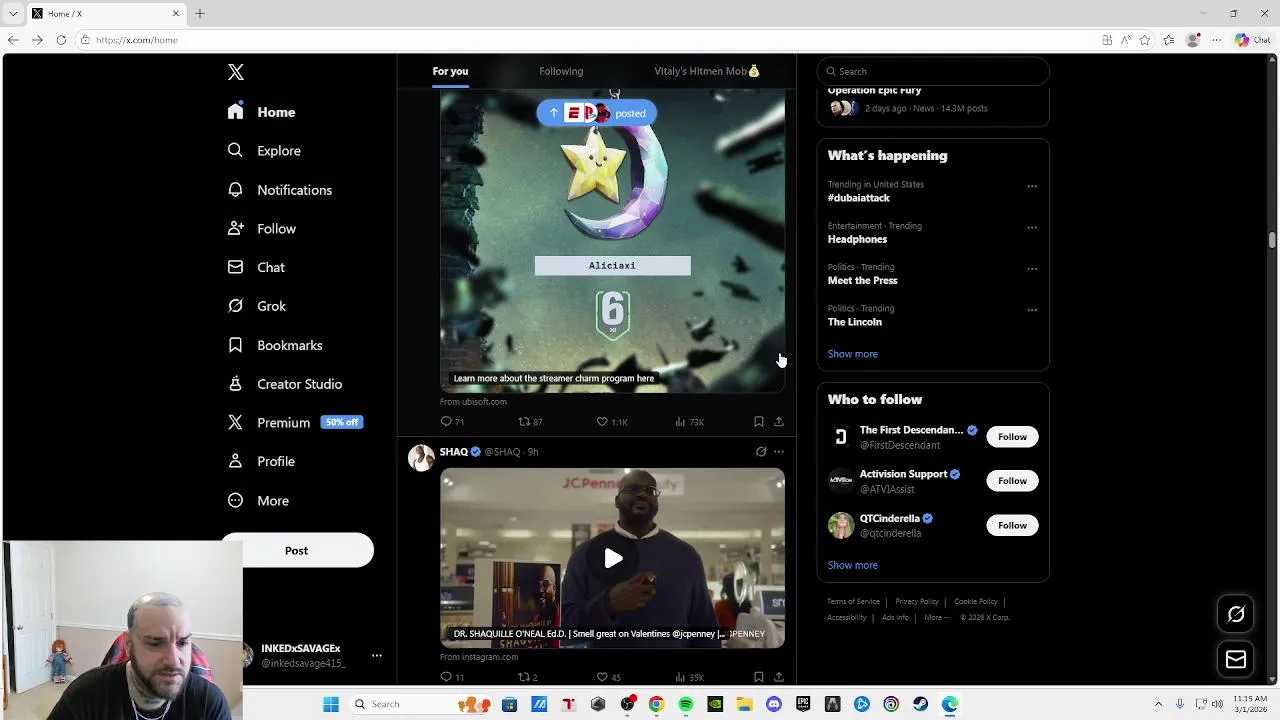Screen dimensions: 1280x720
Task: Expand the footer More options
Action: click(x=936, y=617)
